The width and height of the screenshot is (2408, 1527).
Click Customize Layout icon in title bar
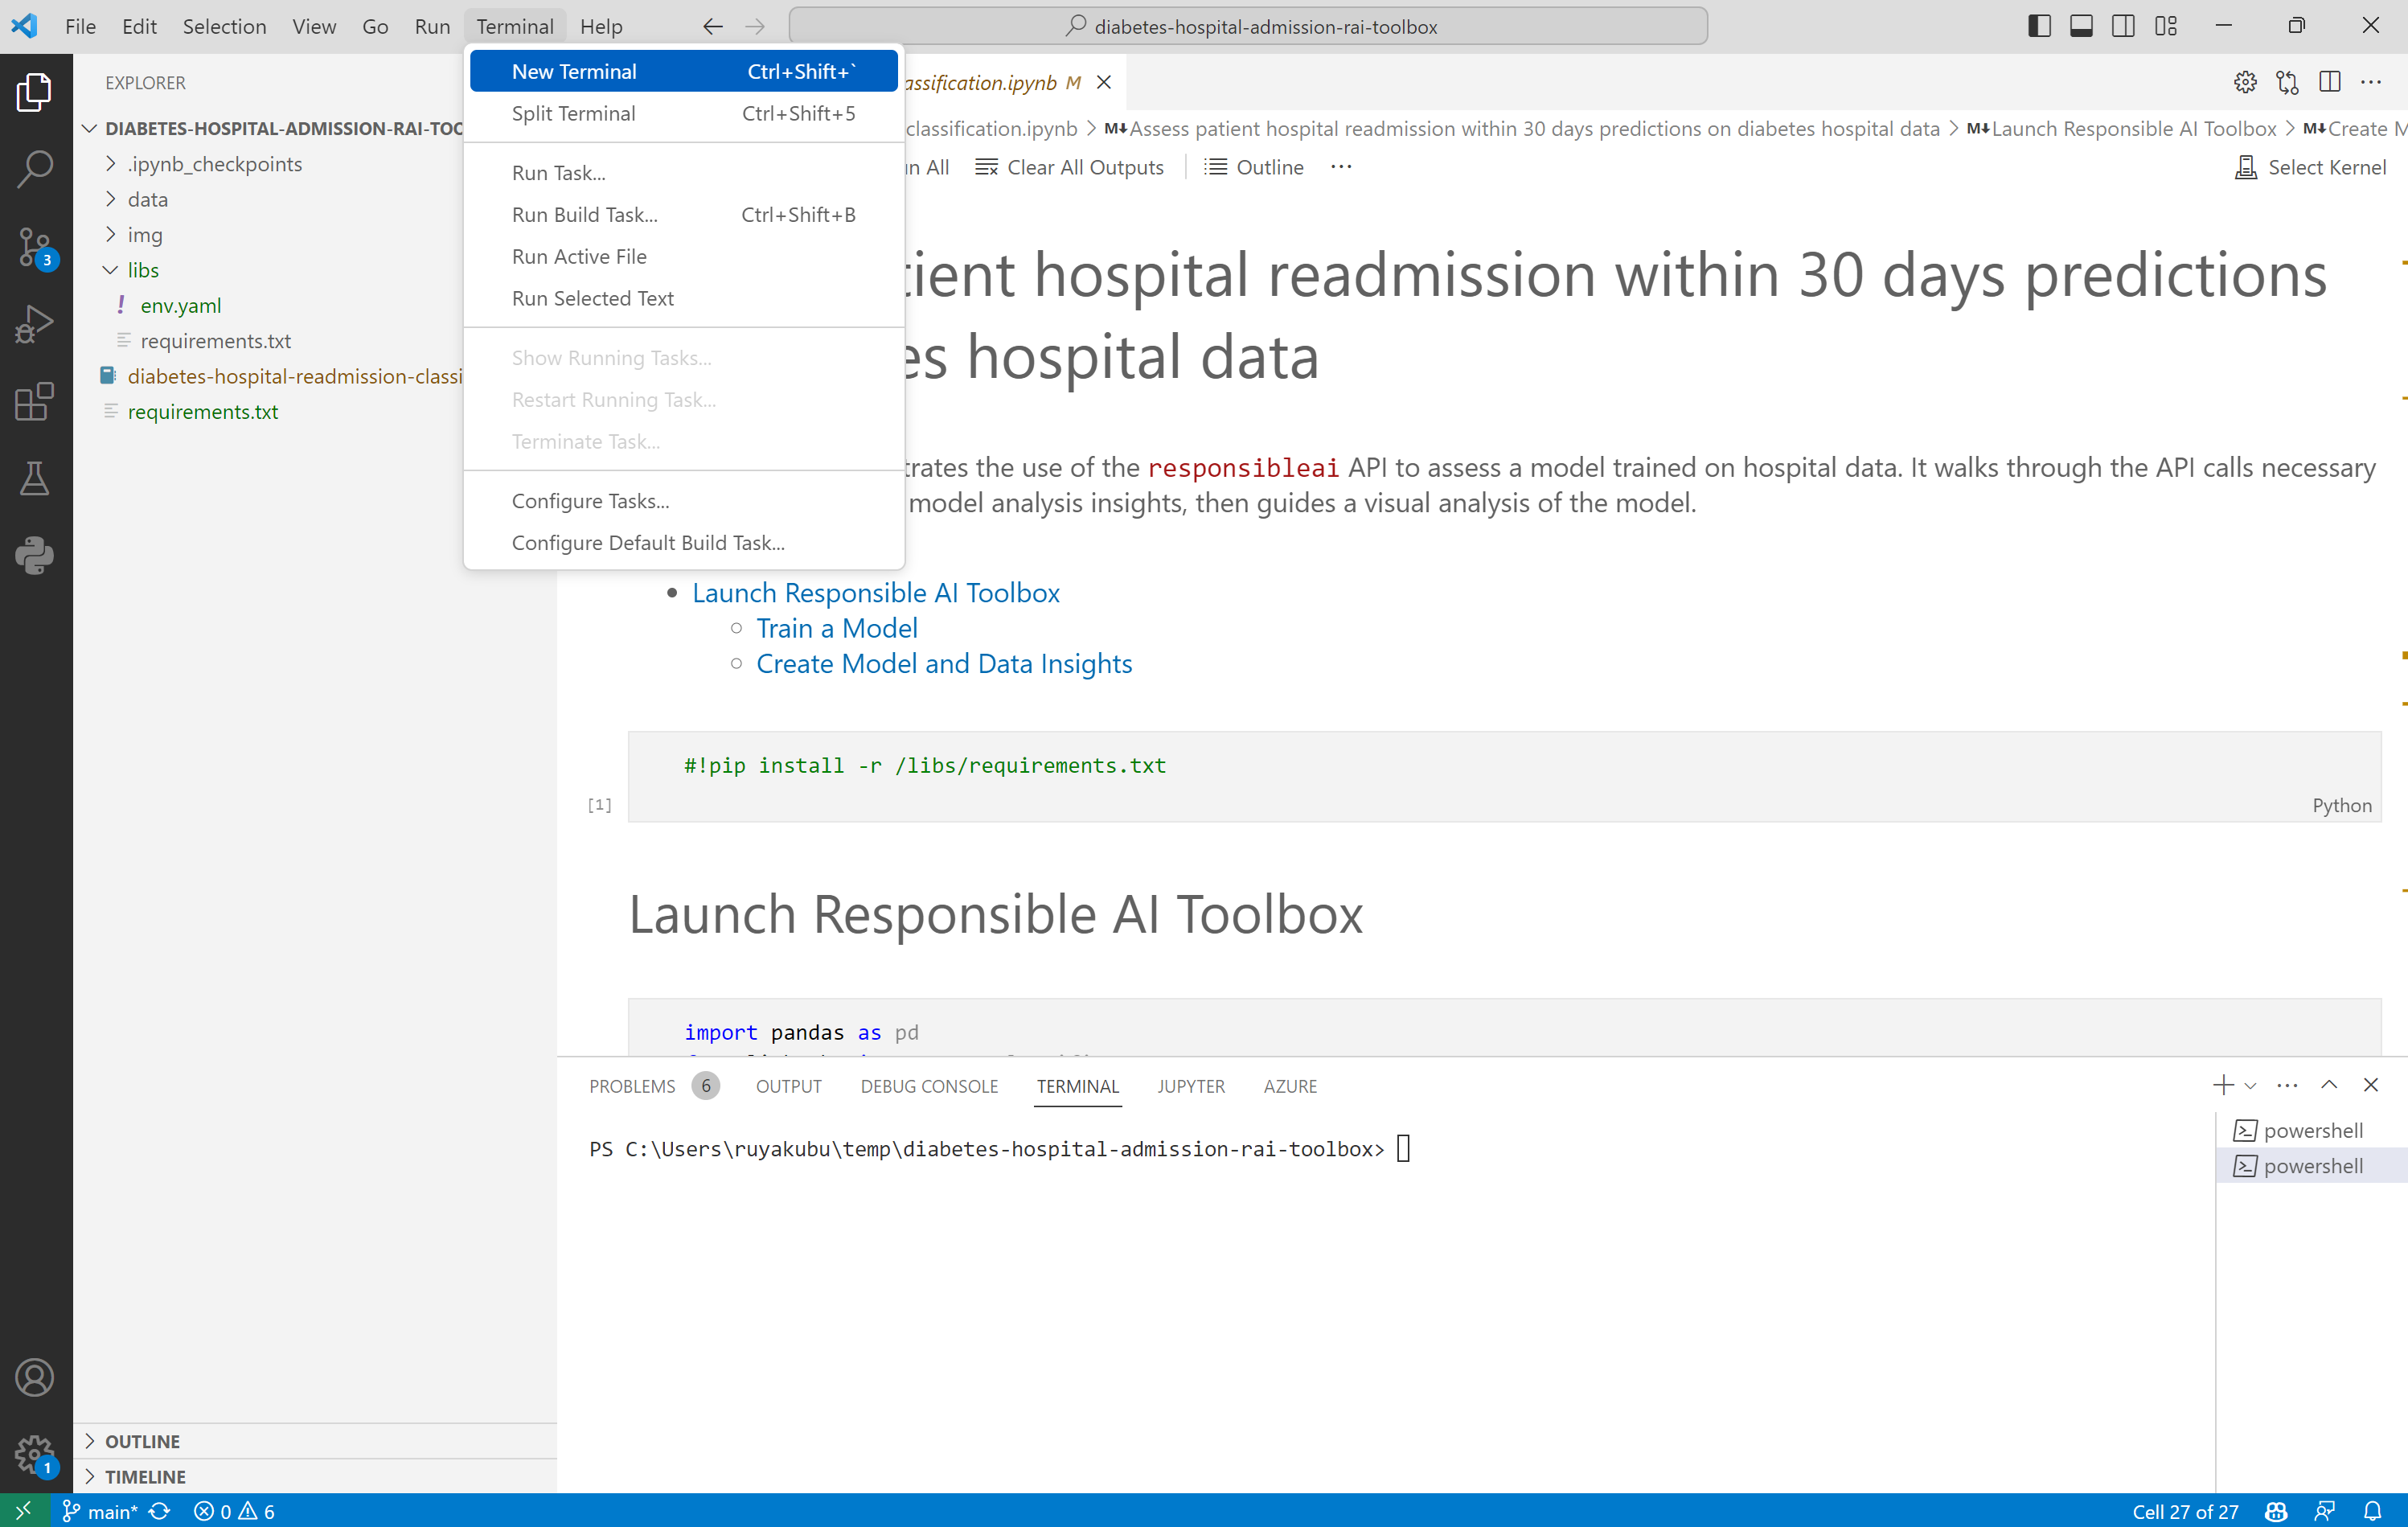pos(2166,26)
